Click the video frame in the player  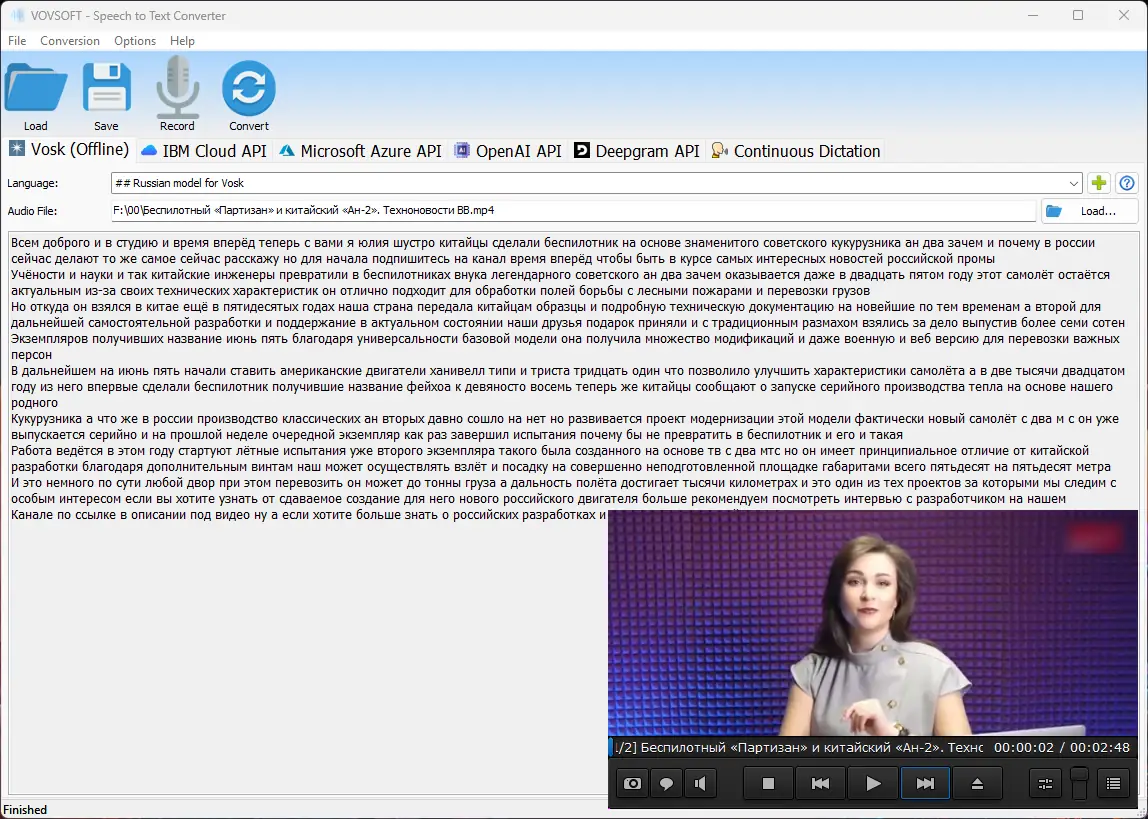[x=873, y=623]
